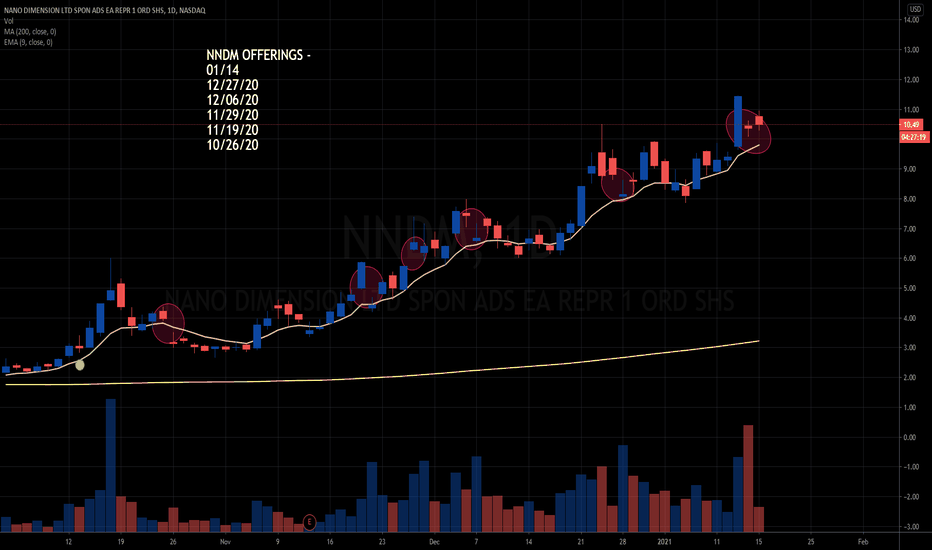This screenshot has height=550, width=932.
Task: Click the 12/06/20 offering date text
Action: [232, 100]
